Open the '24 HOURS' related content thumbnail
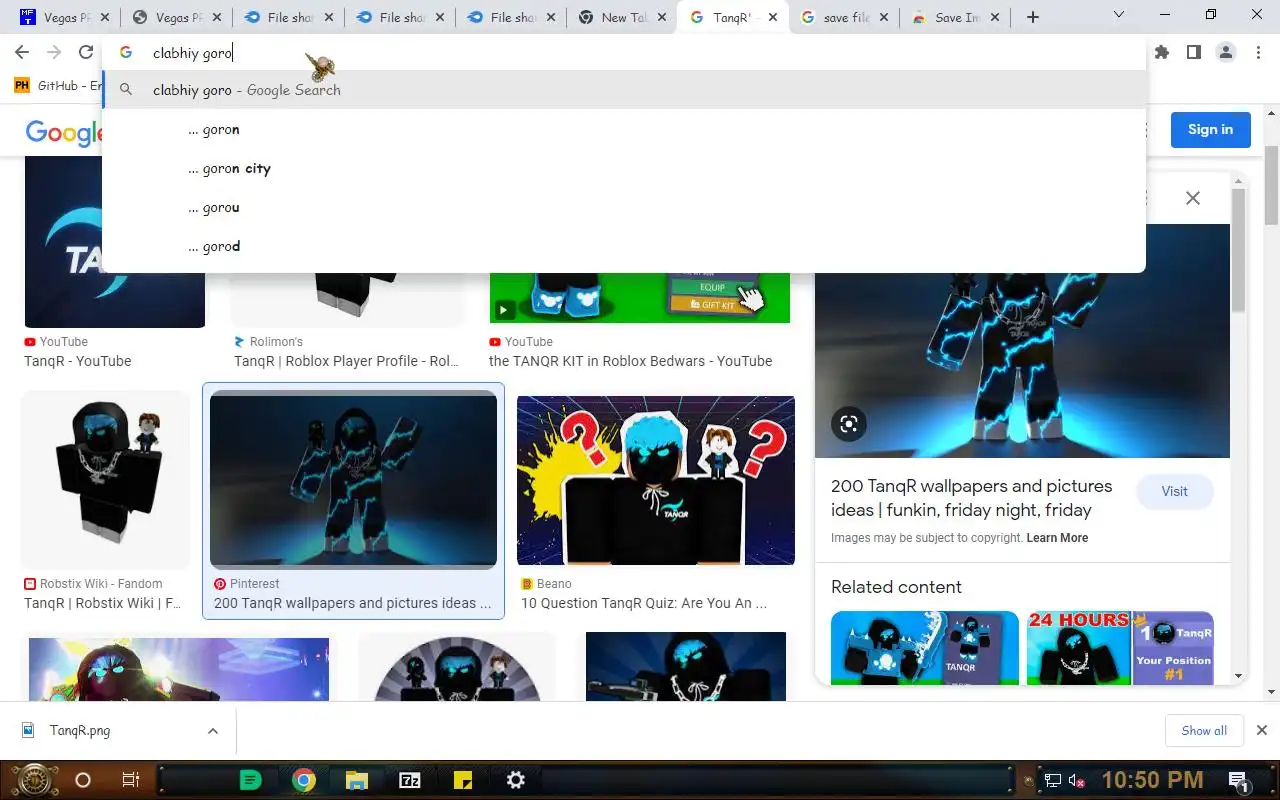 pyautogui.click(x=1120, y=648)
